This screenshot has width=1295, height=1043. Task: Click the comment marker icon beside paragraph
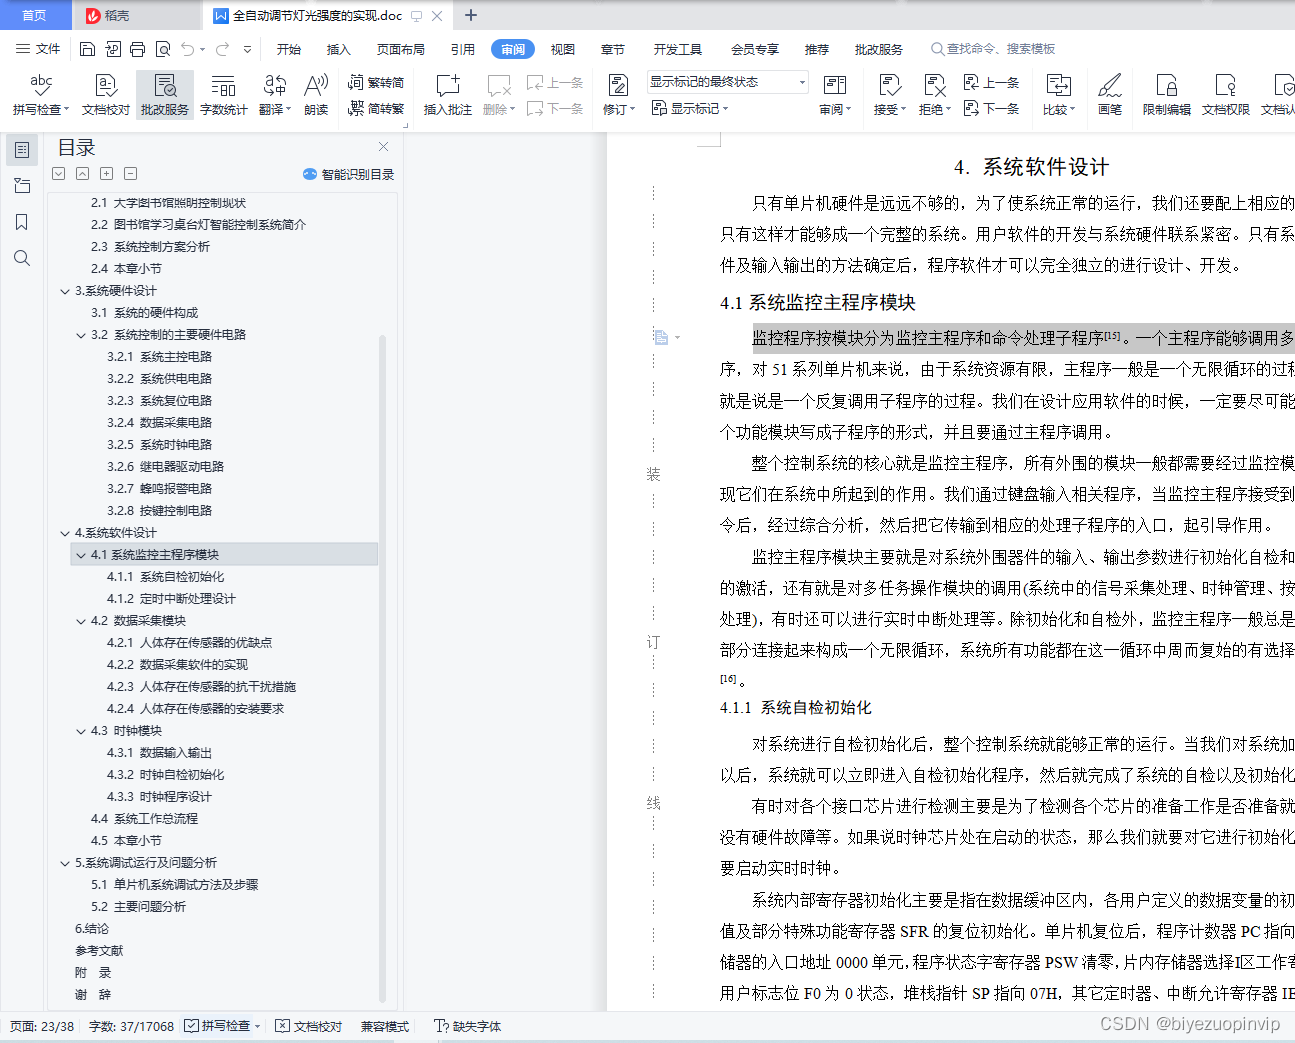tap(661, 338)
